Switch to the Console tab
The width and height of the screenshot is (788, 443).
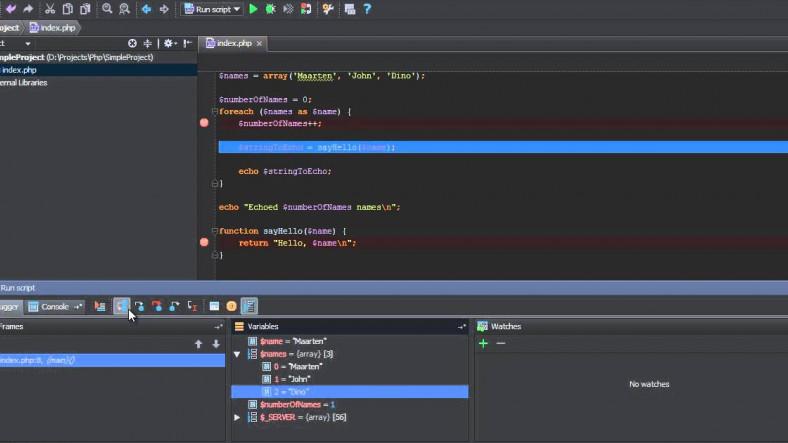(53, 306)
